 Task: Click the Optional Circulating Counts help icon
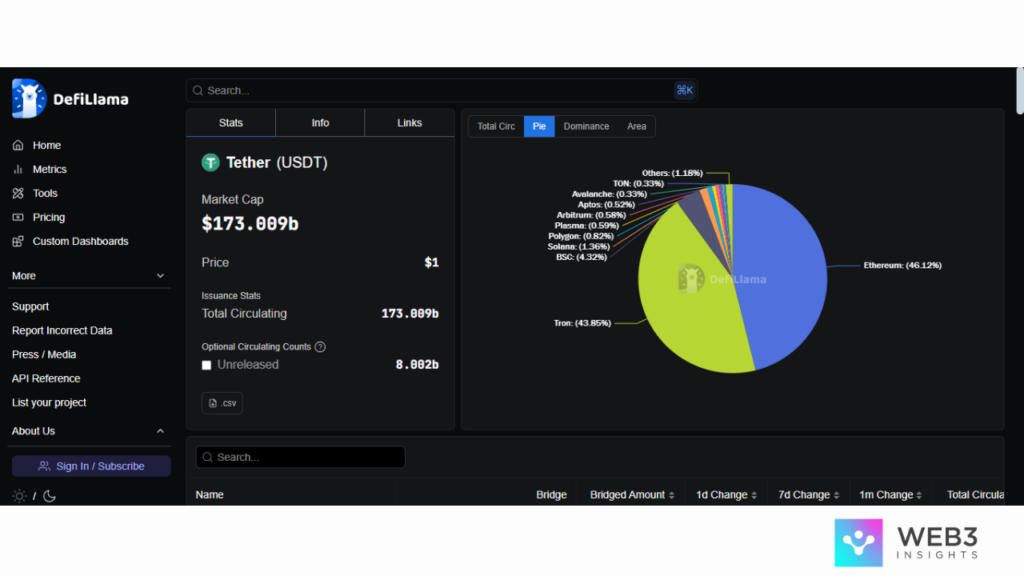pyautogui.click(x=320, y=347)
